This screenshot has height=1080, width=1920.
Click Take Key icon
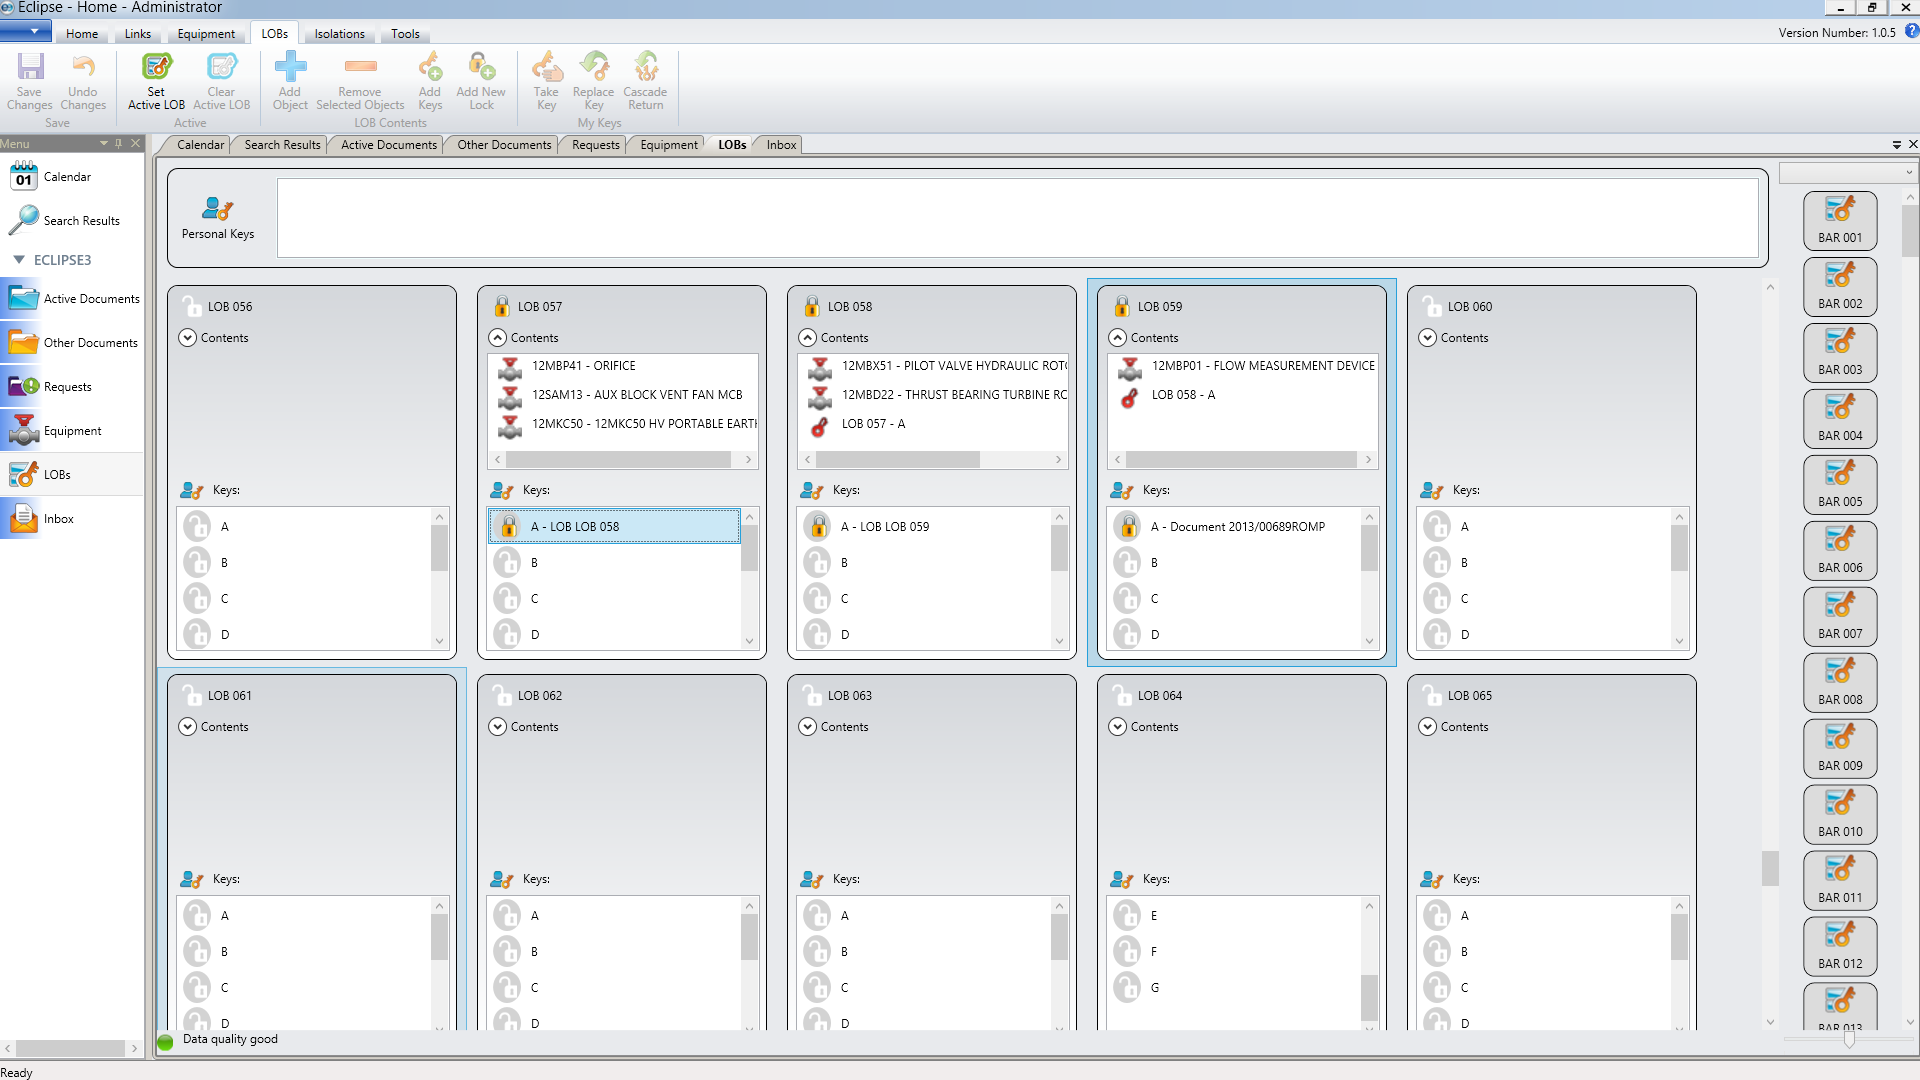coord(546,67)
